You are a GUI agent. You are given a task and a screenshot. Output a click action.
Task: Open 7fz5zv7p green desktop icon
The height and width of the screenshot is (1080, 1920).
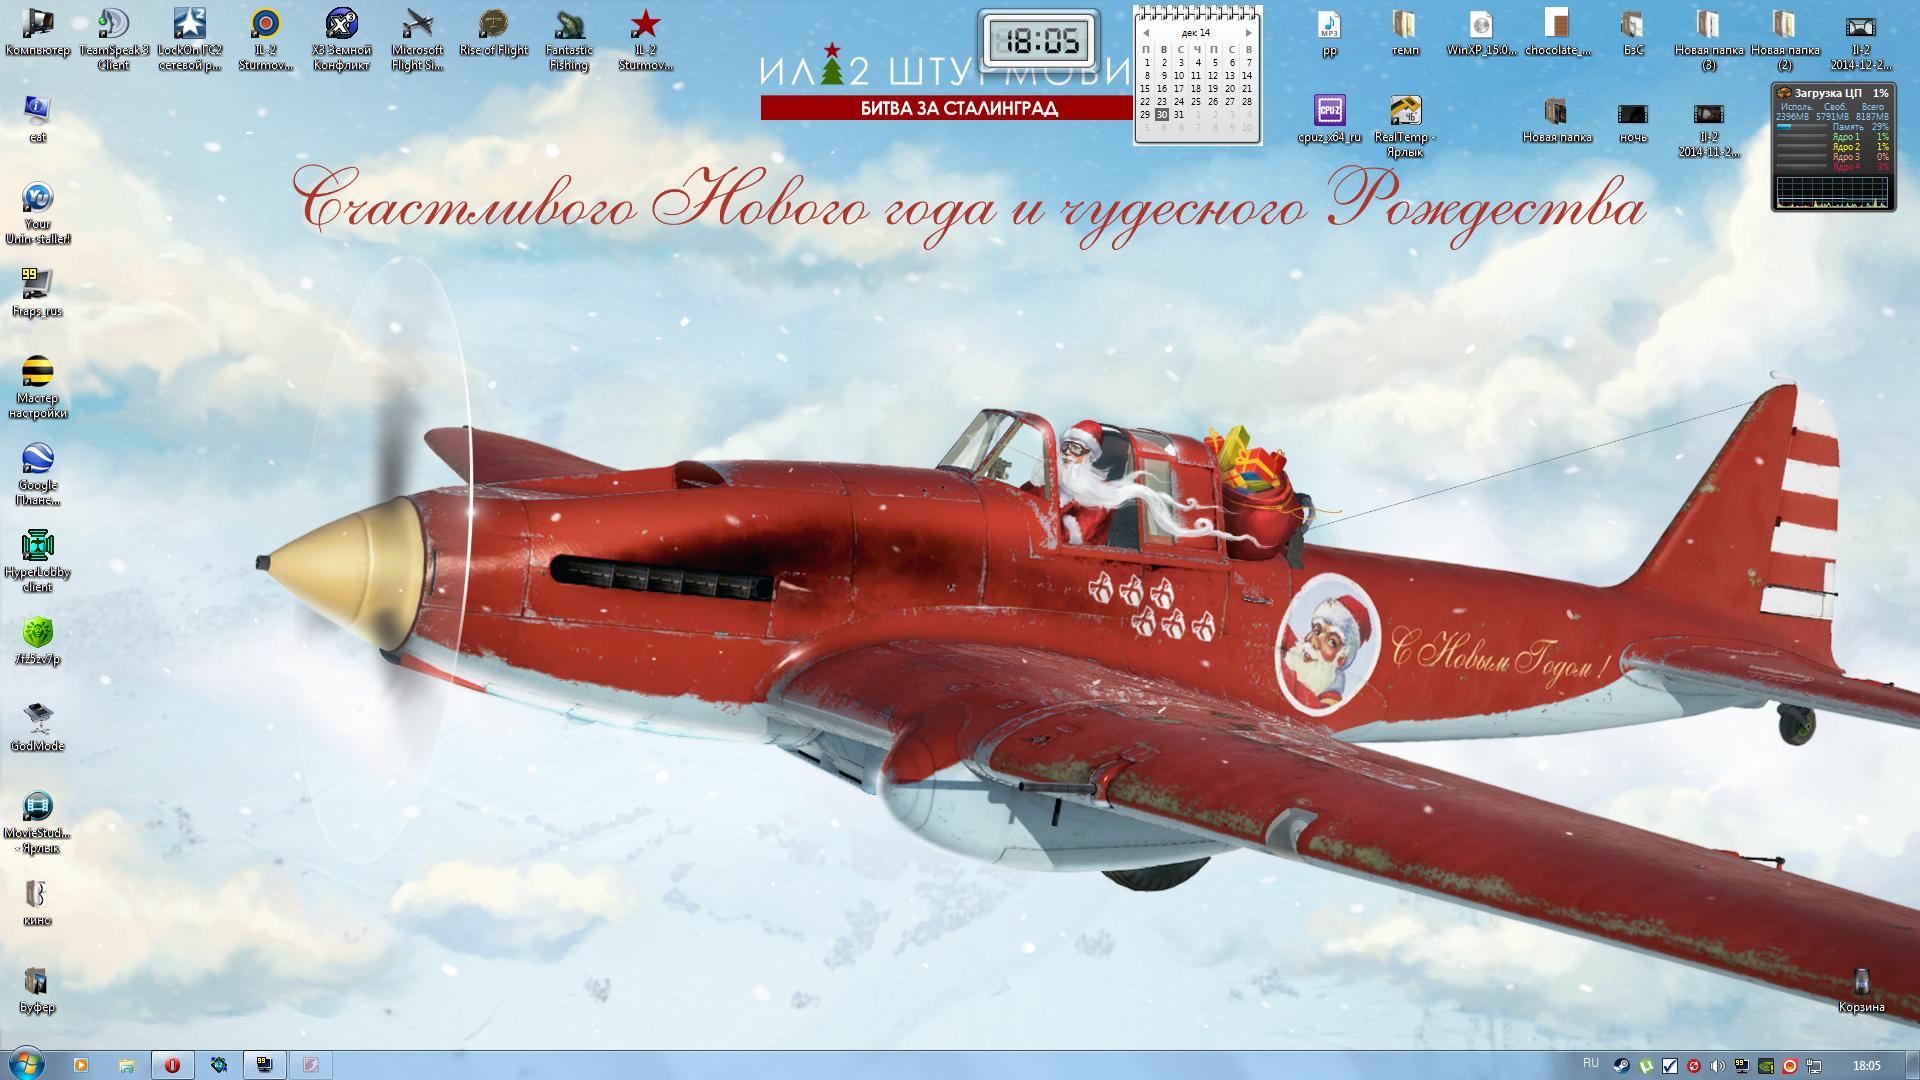click(x=37, y=640)
